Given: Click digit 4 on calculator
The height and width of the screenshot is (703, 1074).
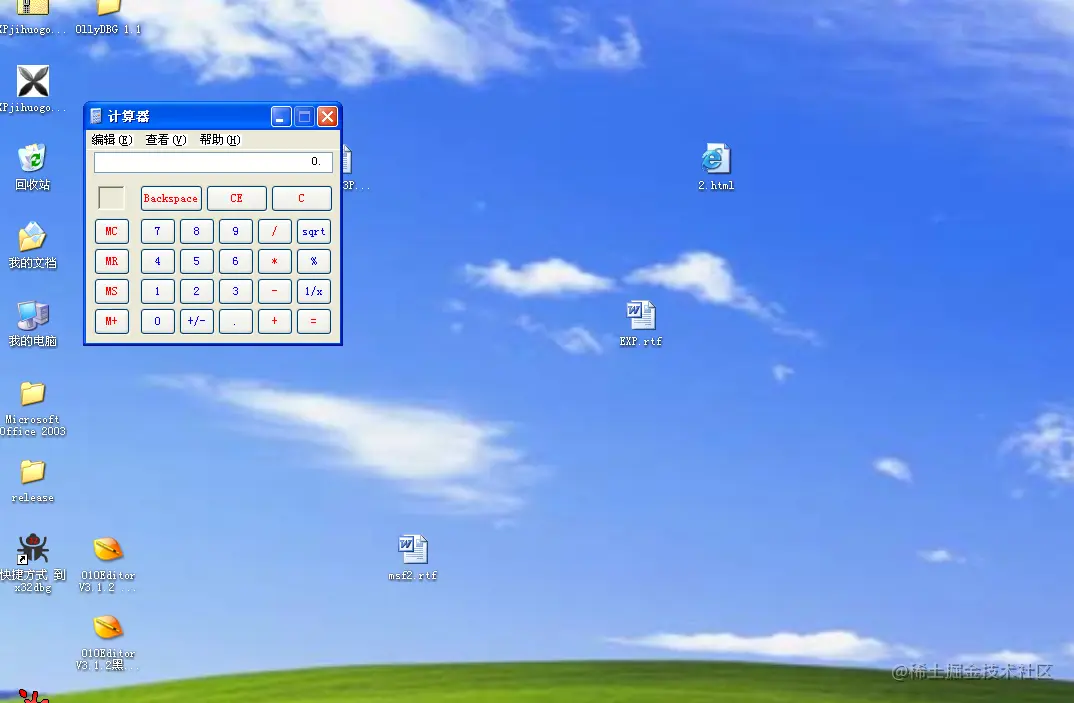Looking at the screenshot, I should click(158, 262).
